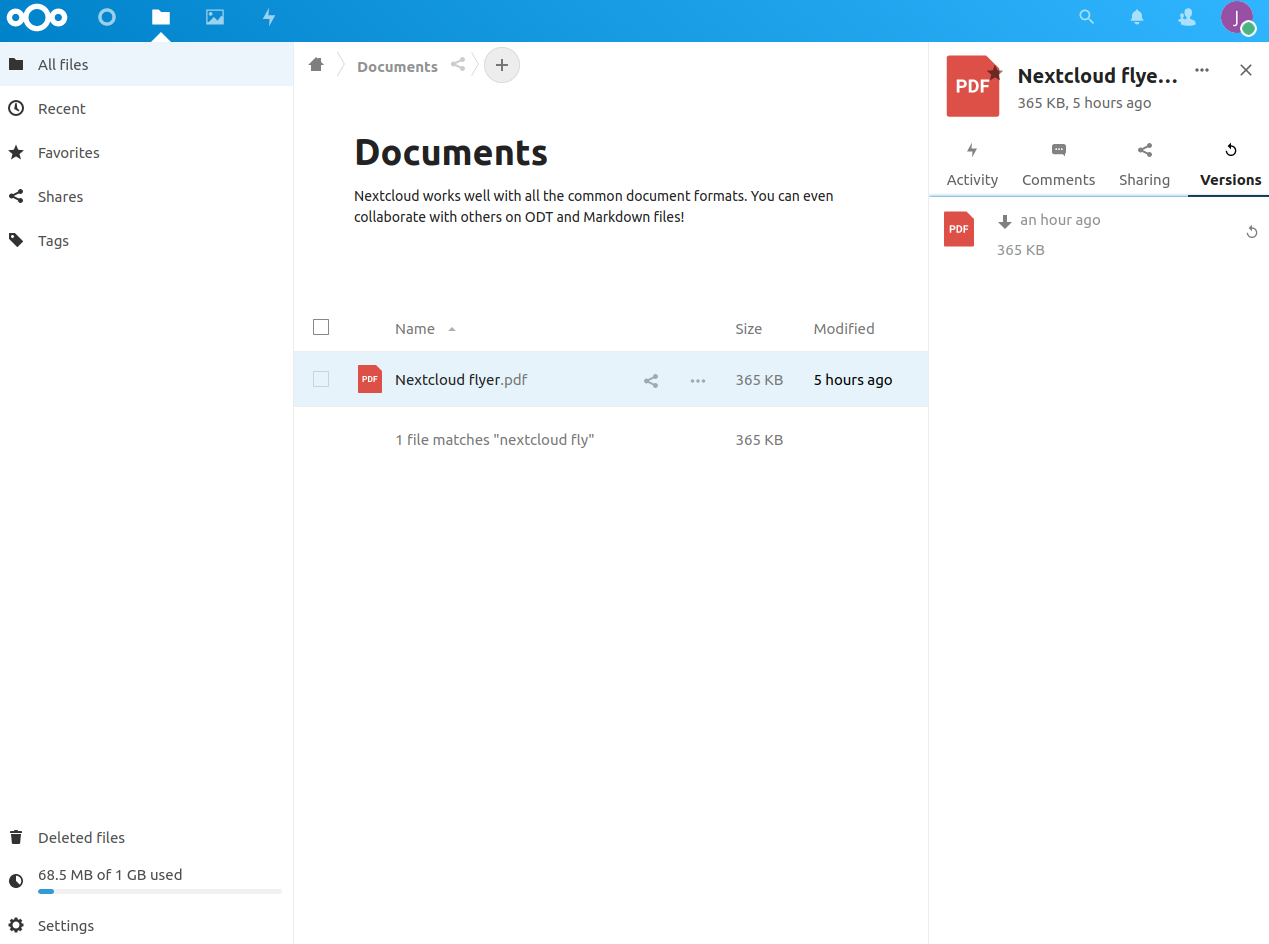The width and height of the screenshot is (1269, 944).
Task: Toggle the select-all files checkbox
Action: [321, 327]
